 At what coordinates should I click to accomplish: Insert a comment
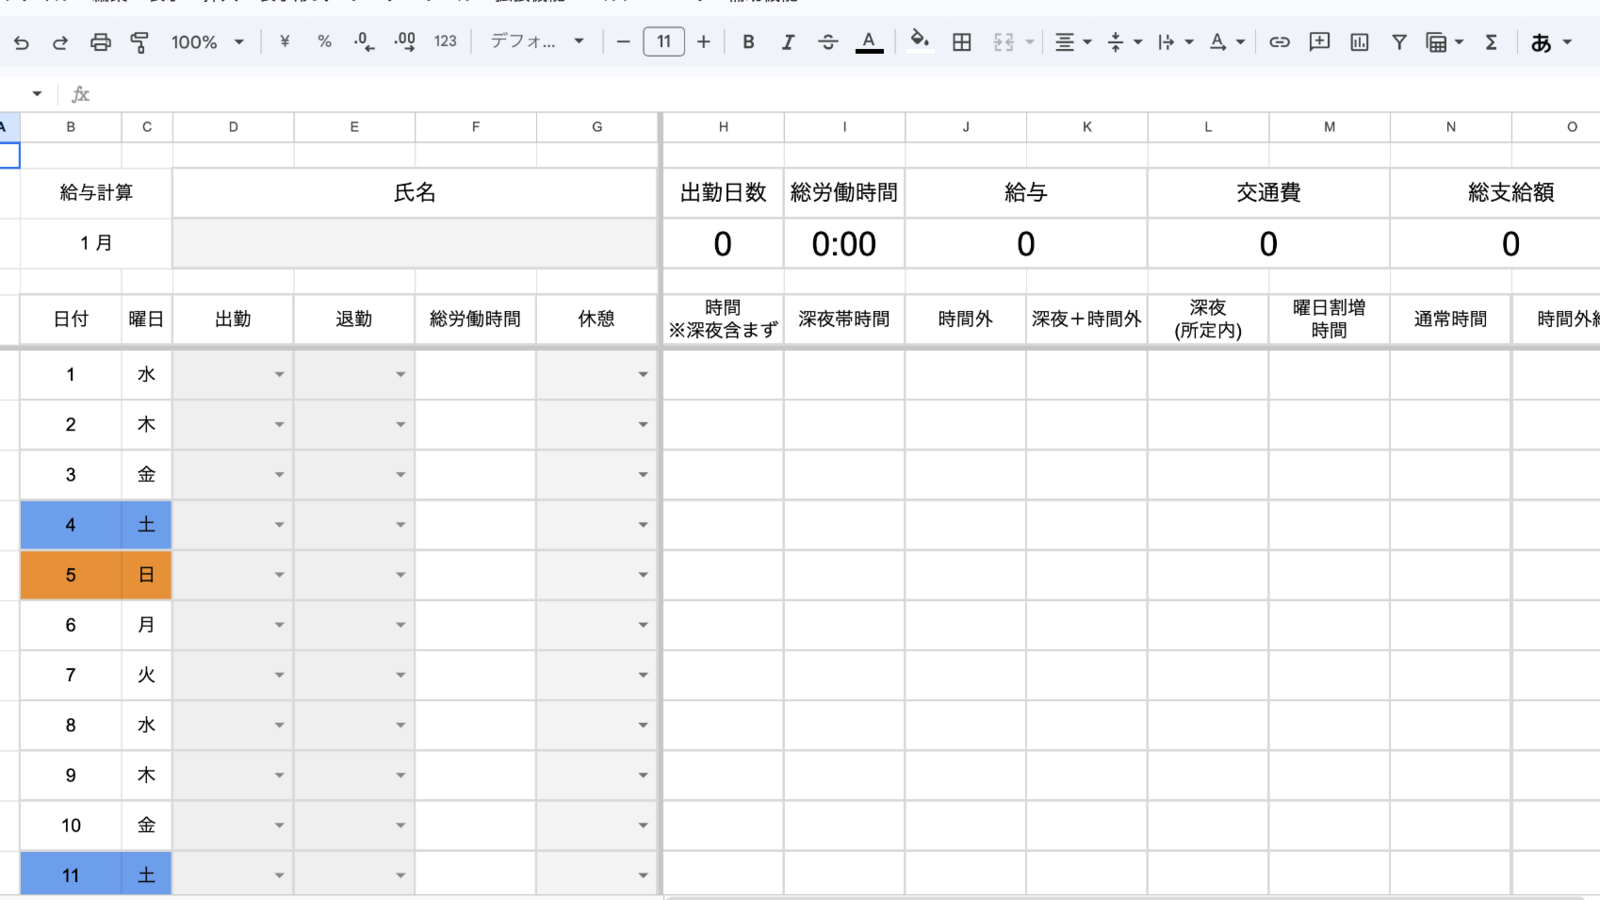point(1320,42)
